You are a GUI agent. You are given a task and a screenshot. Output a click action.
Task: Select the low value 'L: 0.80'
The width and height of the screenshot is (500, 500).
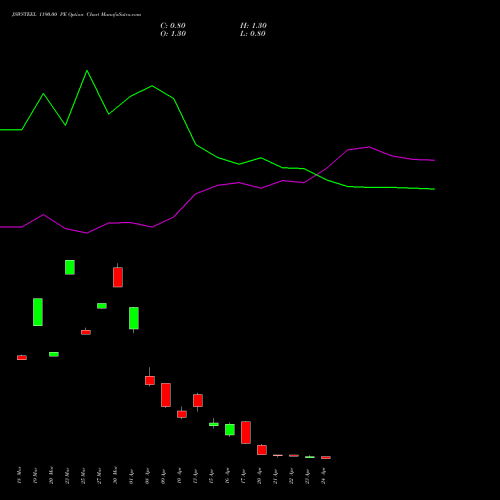click(x=253, y=34)
